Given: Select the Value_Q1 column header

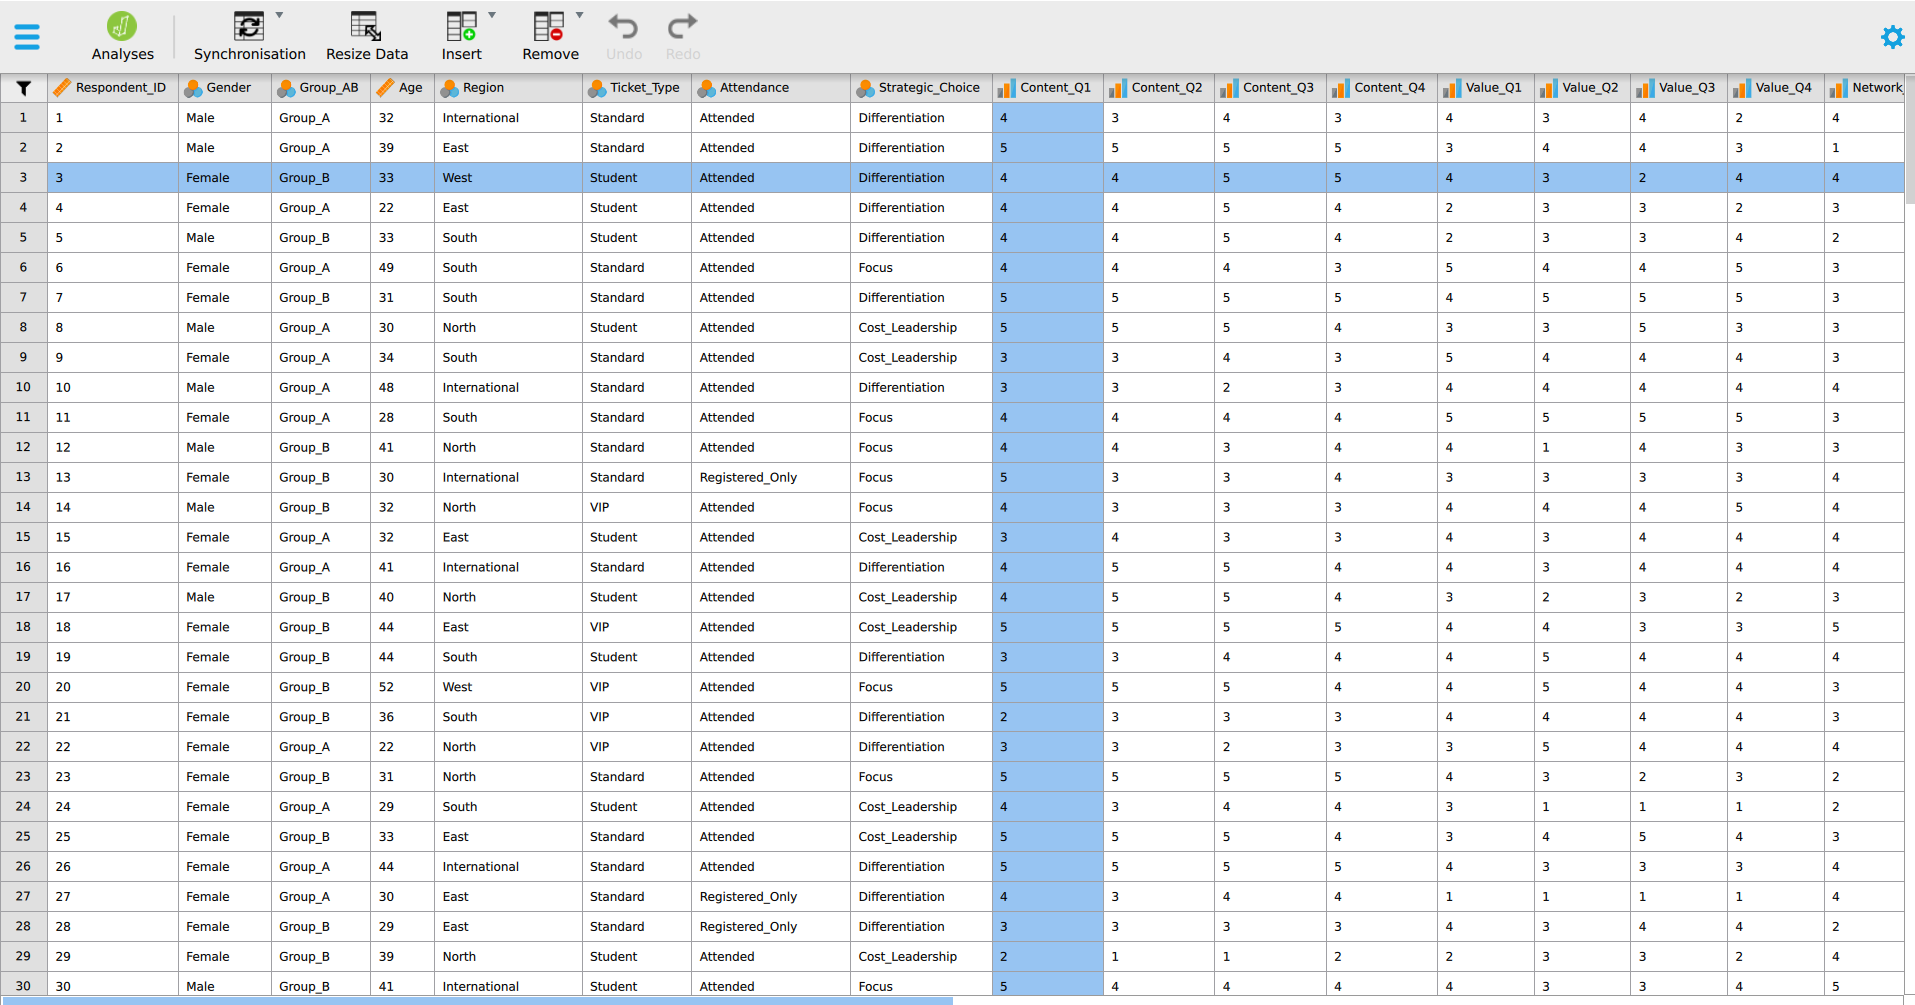Looking at the screenshot, I should 1486,88.
